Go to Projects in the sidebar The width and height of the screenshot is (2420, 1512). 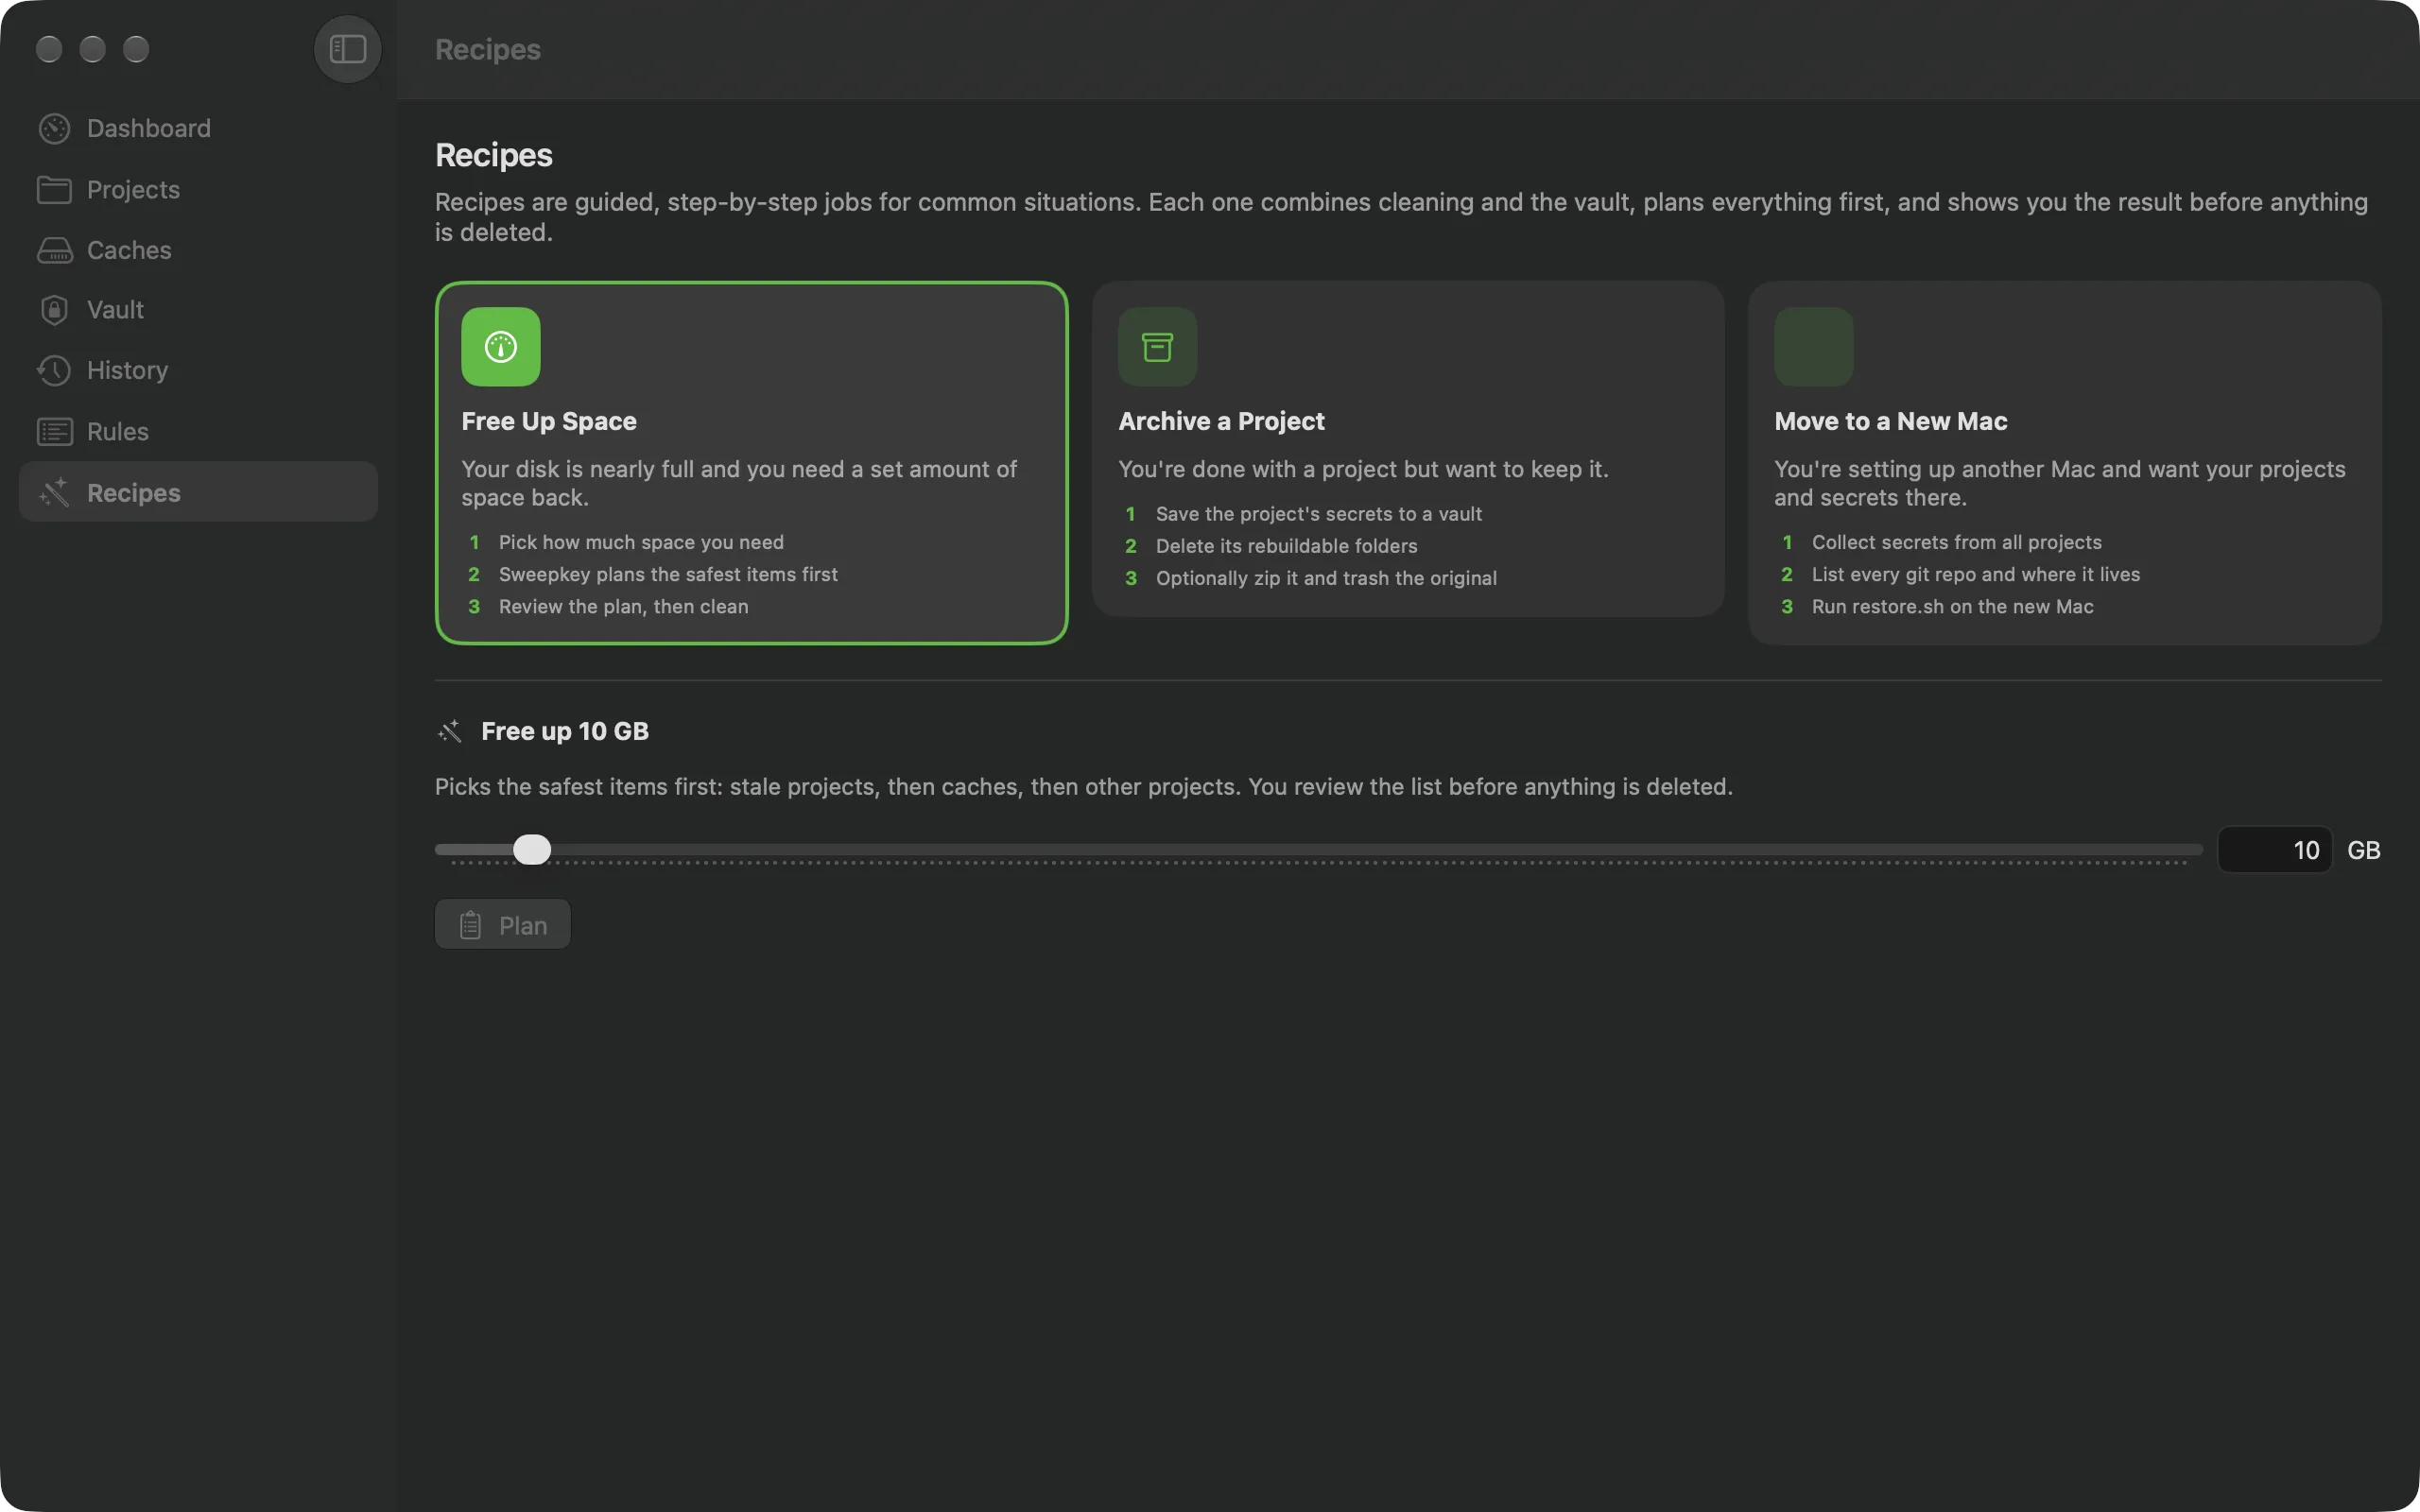(x=198, y=190)
